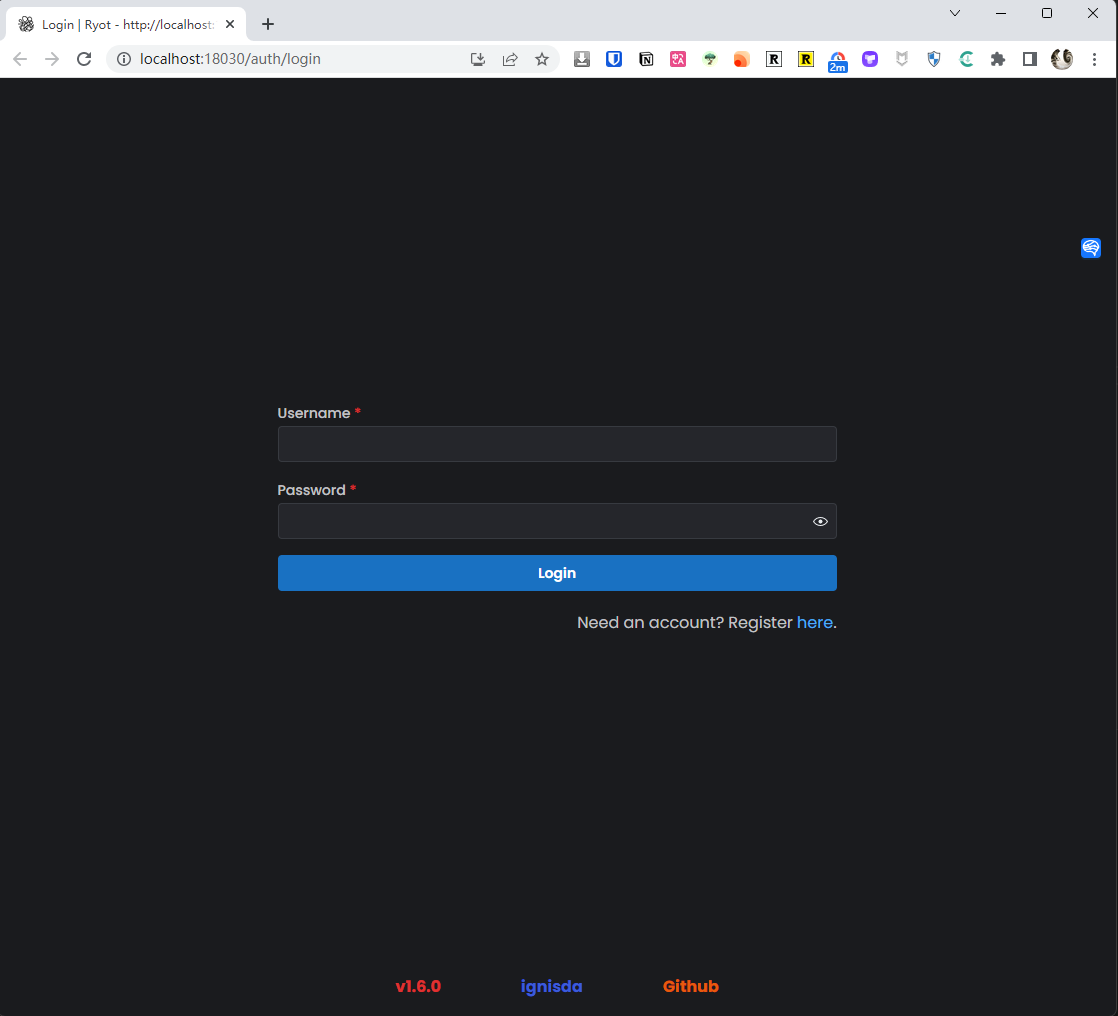The width and height of the screenshot is (1118, 1016).
Task: Expand the tab search chevron
Action: pos(955,13)
